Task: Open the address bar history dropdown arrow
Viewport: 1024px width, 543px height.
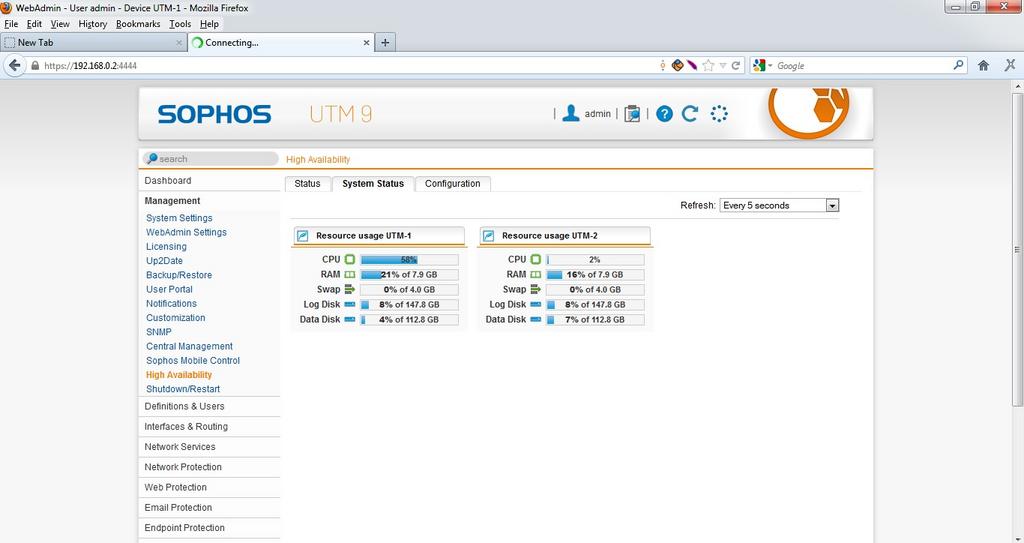Action: 723,65
